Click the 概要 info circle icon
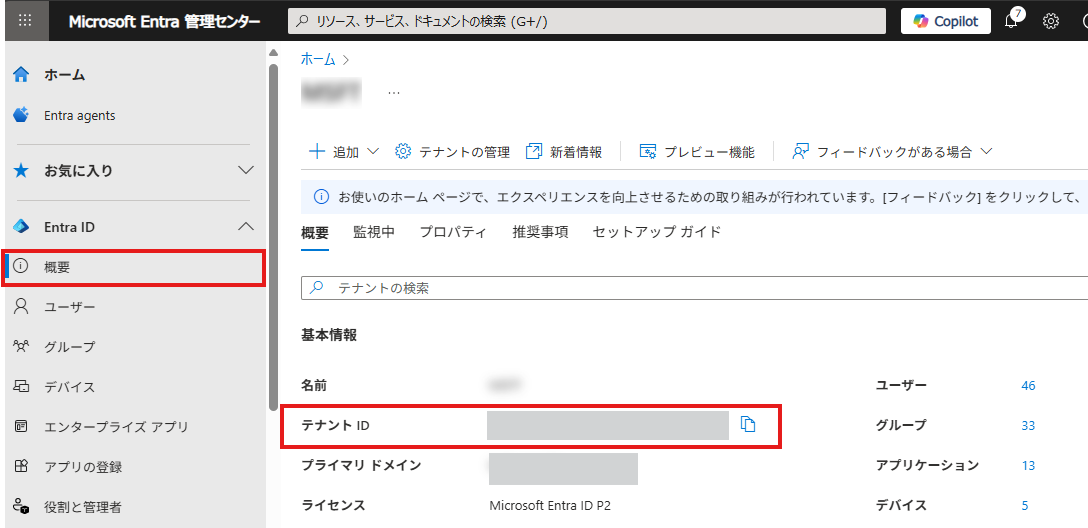The image size is (1088, 528). tap(22, 266)
